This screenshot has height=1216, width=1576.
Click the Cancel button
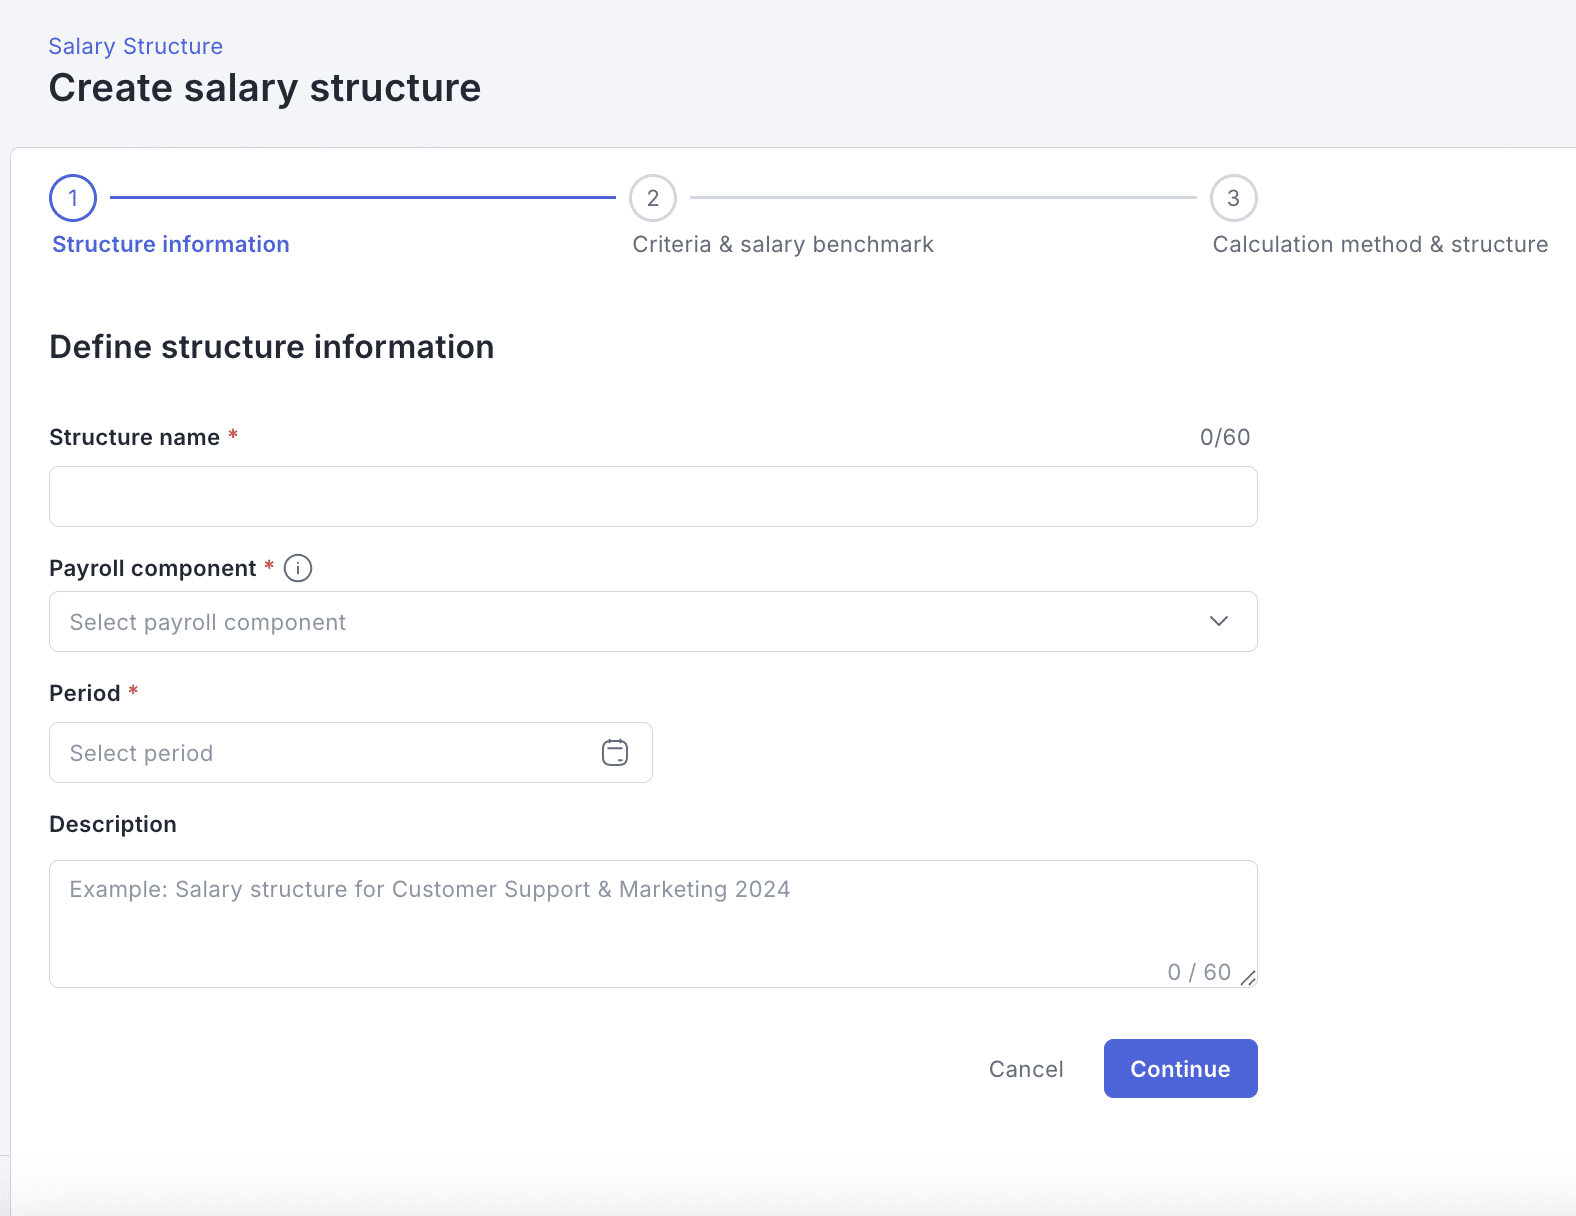point(1026,1069)
